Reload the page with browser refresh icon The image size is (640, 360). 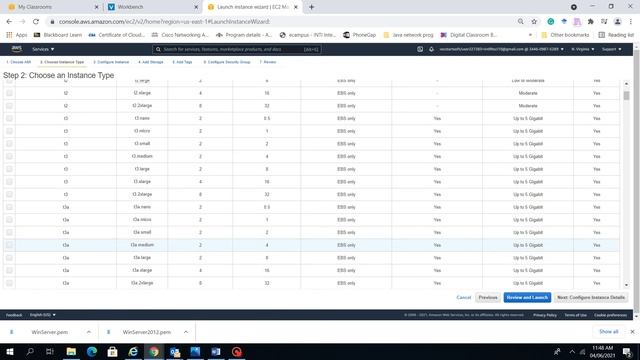[x=36, y=22]
